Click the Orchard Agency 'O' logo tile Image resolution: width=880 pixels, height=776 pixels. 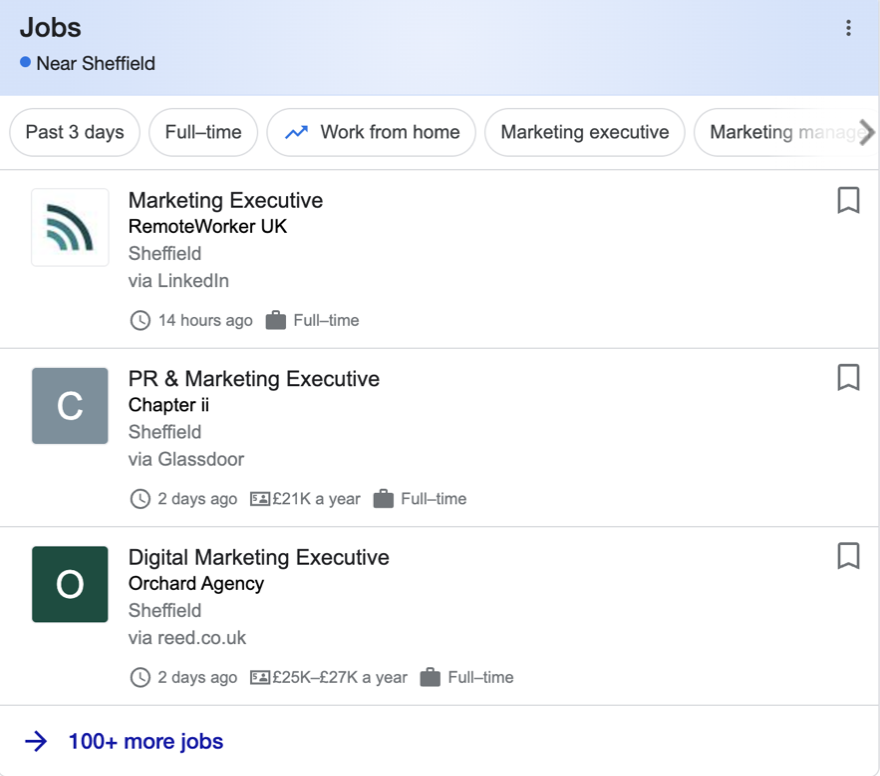(70, 584)
